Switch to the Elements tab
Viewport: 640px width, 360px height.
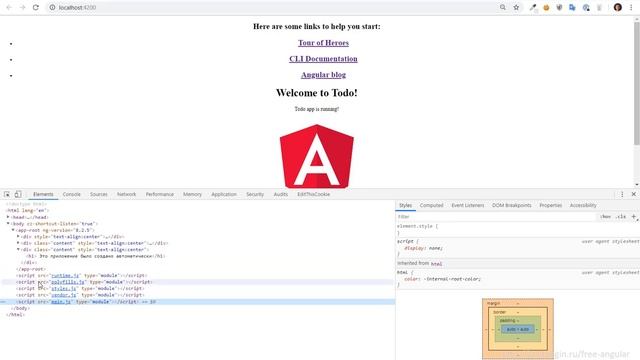tap(43, 194)
